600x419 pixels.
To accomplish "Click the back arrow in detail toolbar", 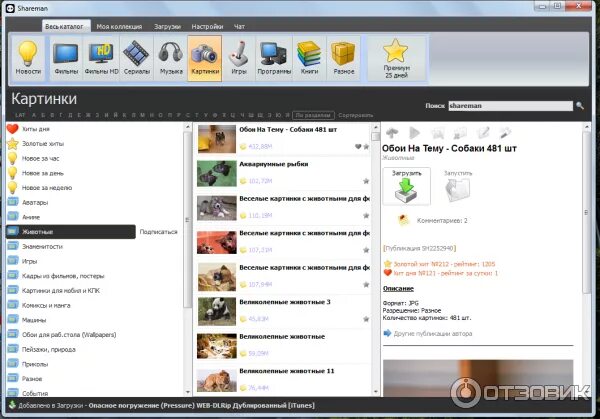I will [392, 133].
